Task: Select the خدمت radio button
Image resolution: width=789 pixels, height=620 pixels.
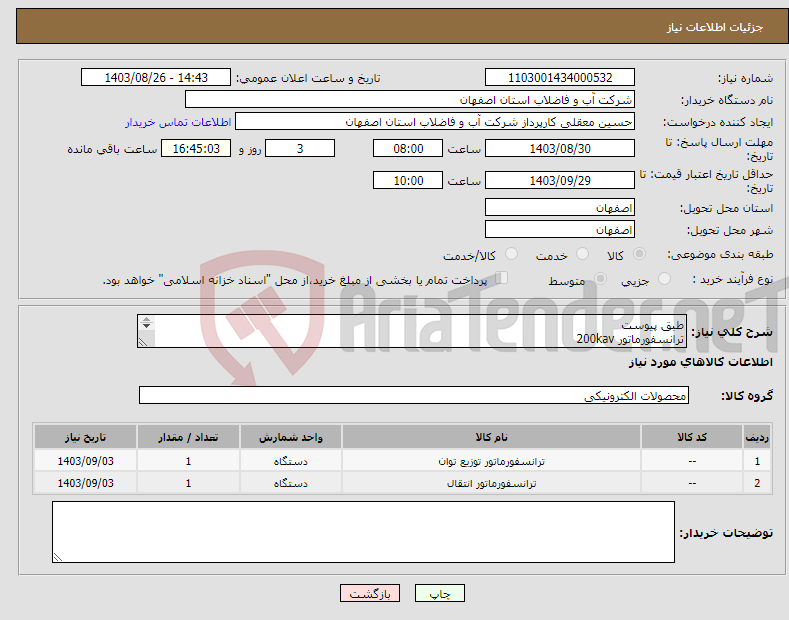Action: pos(582,254)
